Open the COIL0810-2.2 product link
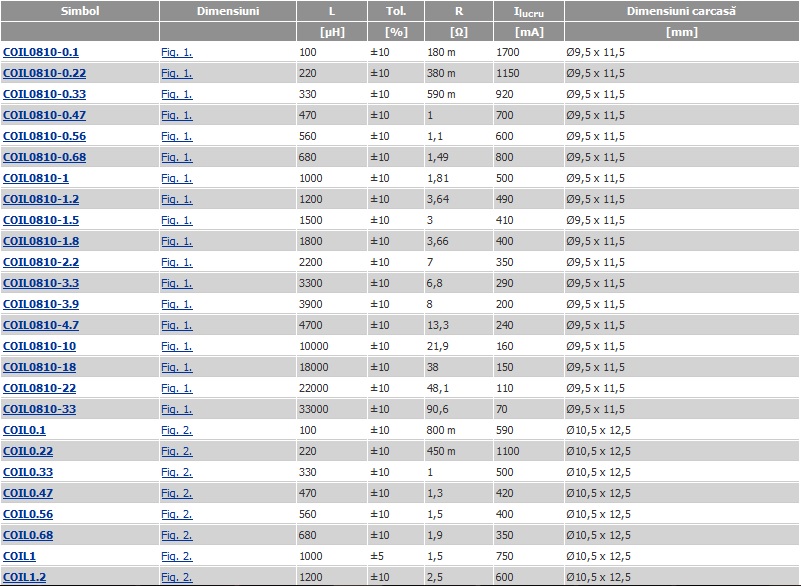The height and width of the screenshot is (586, 801). pyautogui.click(x=41, y=262)
